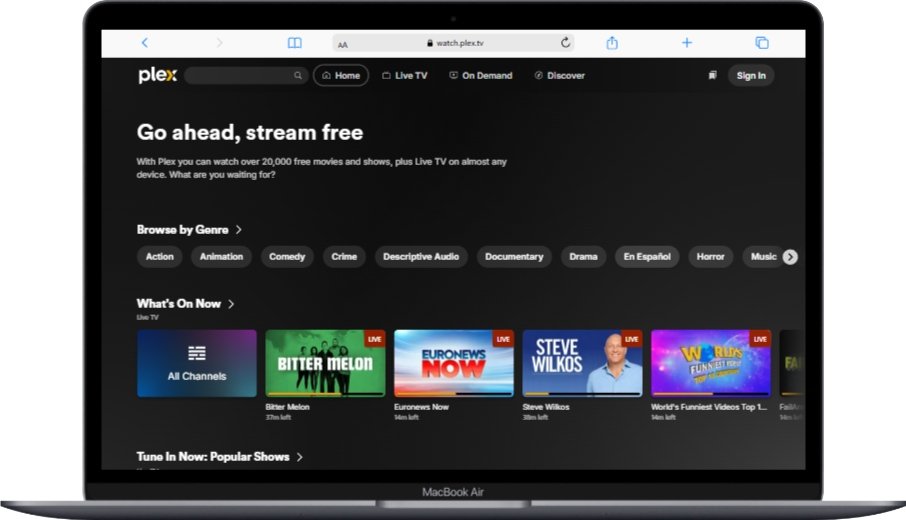Screen dimensions: 906x520
Task: Expand Tune In Now: Popular Shows chevron
Action: coord(299,457)
